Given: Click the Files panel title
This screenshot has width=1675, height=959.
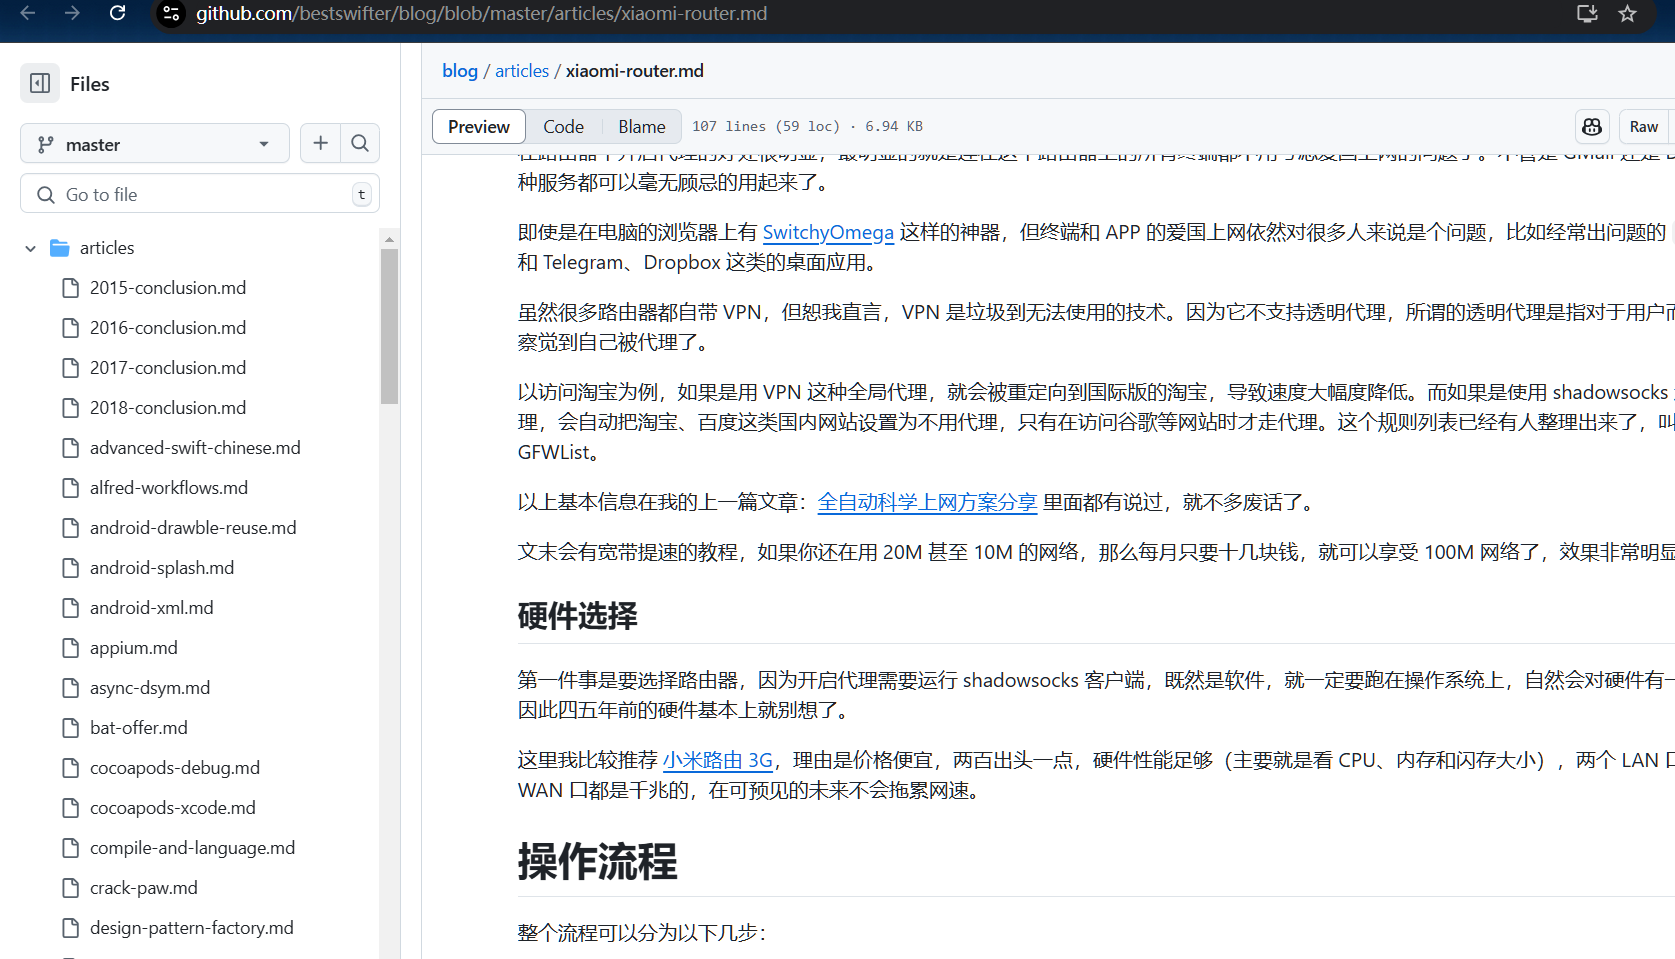Looking at the screenshot, I should (x=89, y=84).
